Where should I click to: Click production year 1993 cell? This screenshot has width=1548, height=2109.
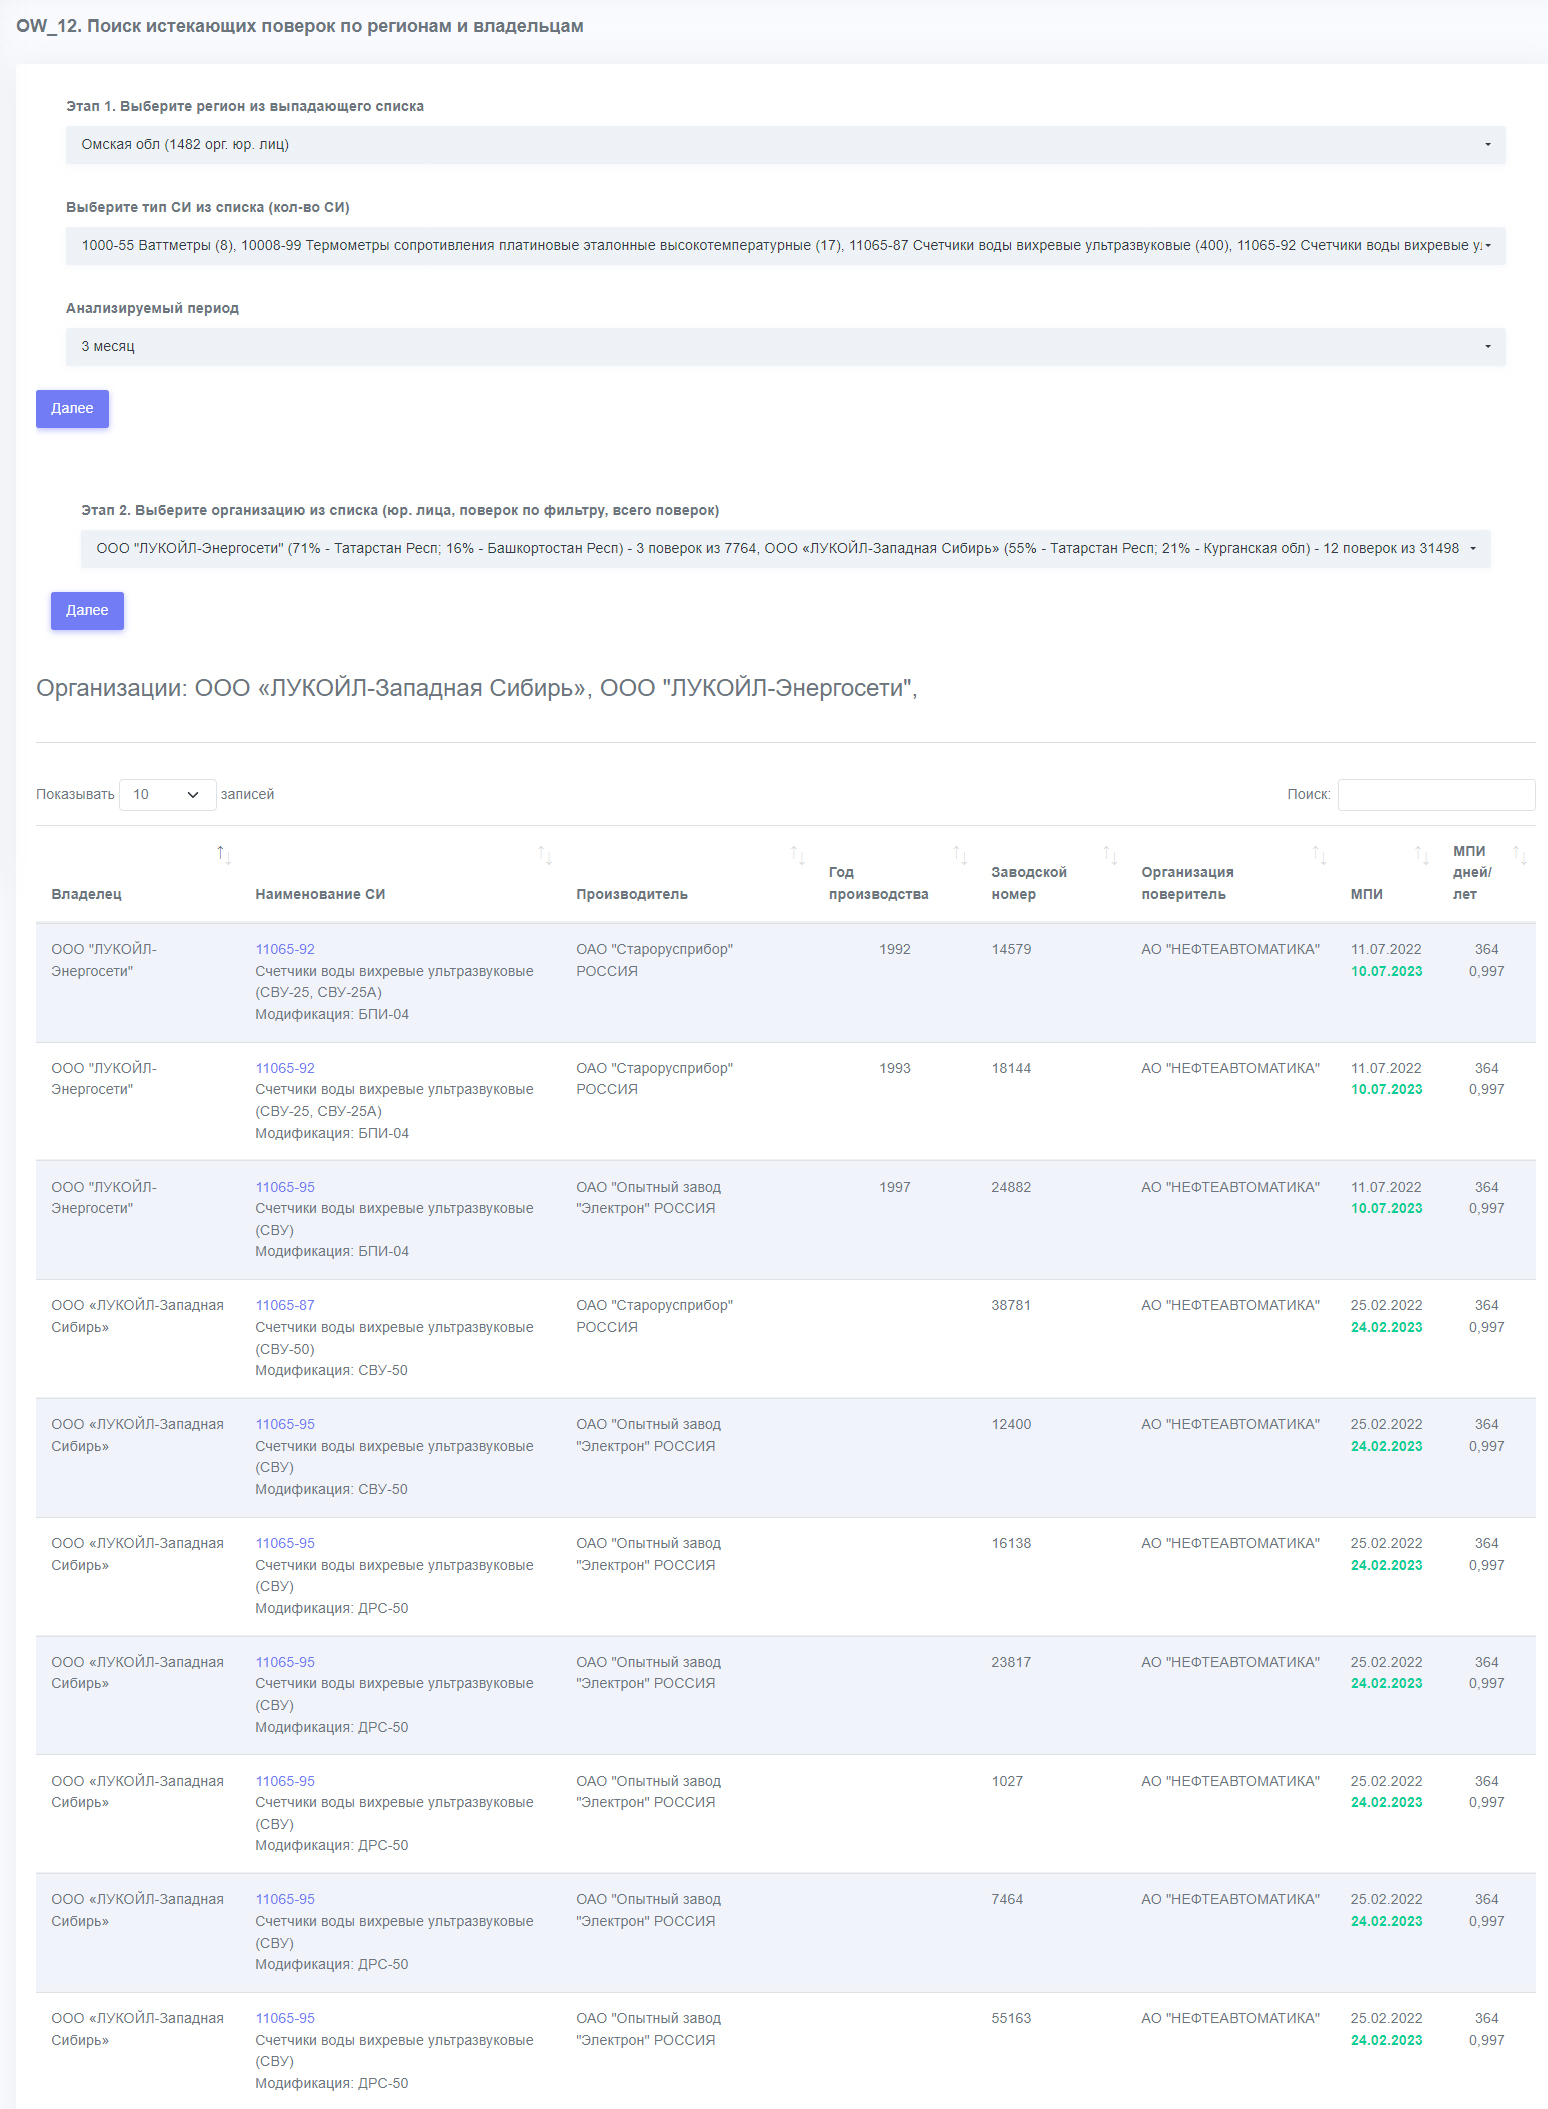pos(895,1069)
